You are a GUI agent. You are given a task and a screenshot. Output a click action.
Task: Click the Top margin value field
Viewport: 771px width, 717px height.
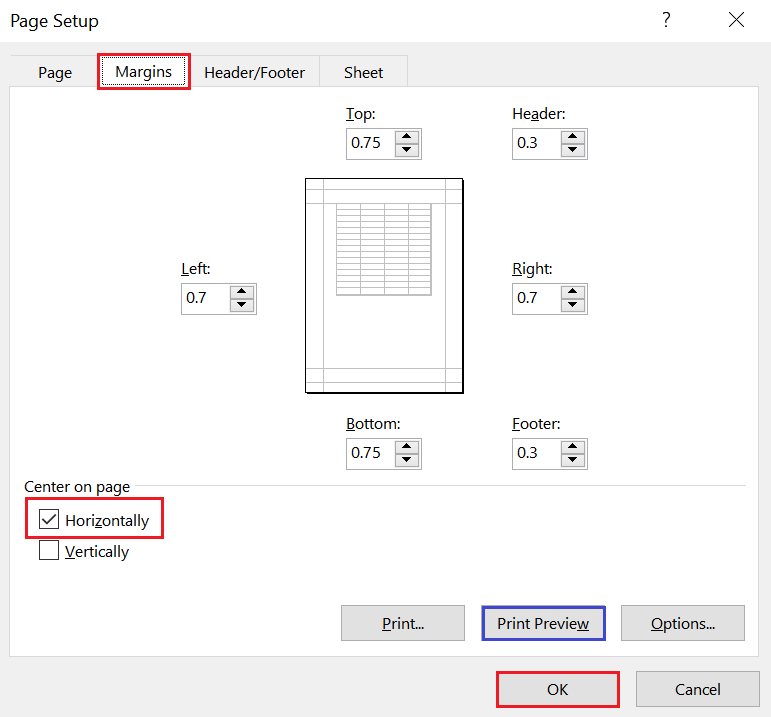371,144
